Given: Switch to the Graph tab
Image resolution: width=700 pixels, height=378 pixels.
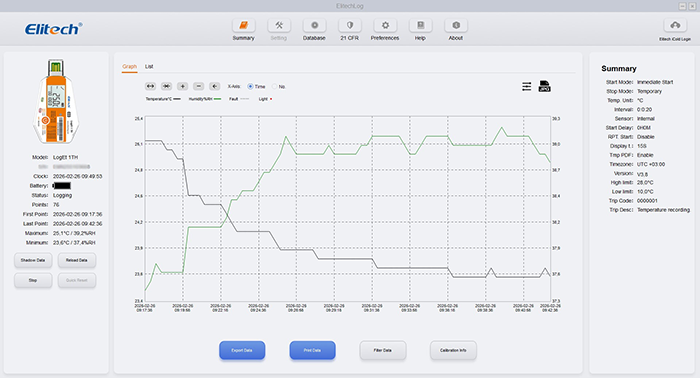Looking at the screenshot, I should coord(129,66).
